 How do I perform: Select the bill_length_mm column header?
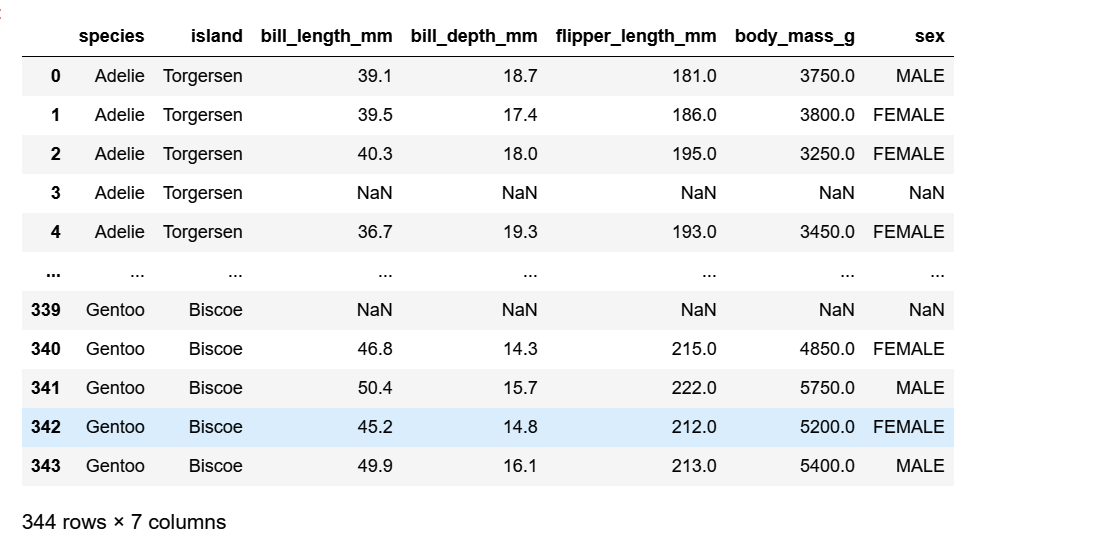click(x=326, y=36)
